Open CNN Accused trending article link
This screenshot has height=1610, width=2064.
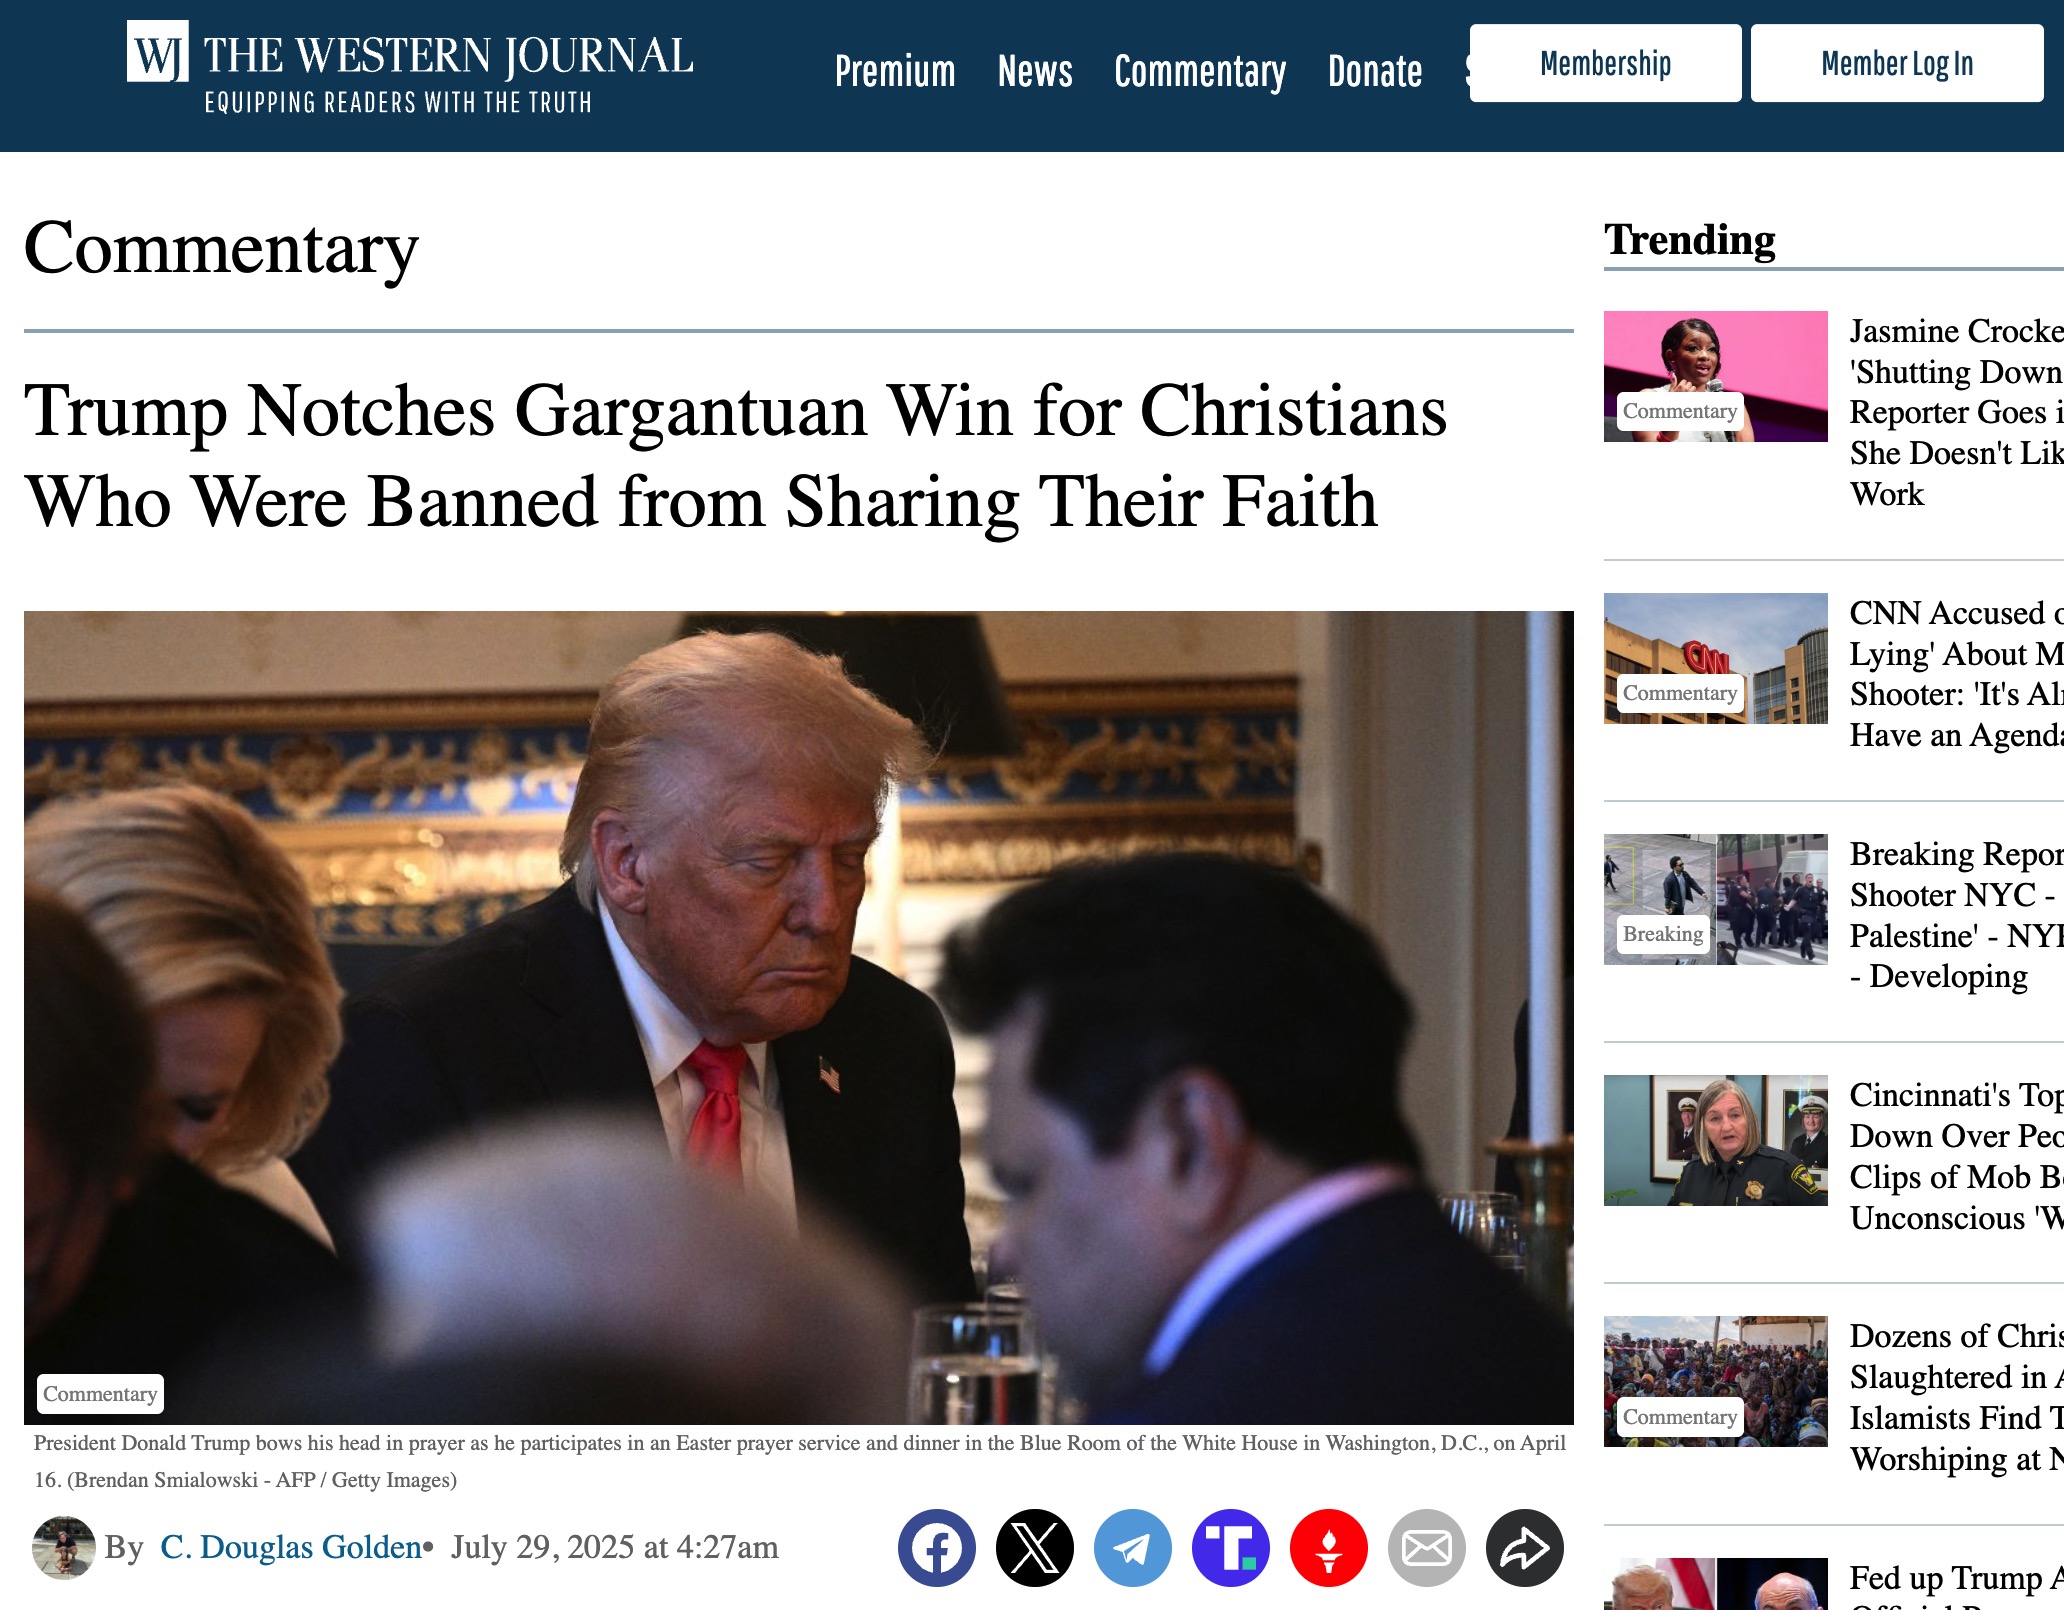[1956, 674]
